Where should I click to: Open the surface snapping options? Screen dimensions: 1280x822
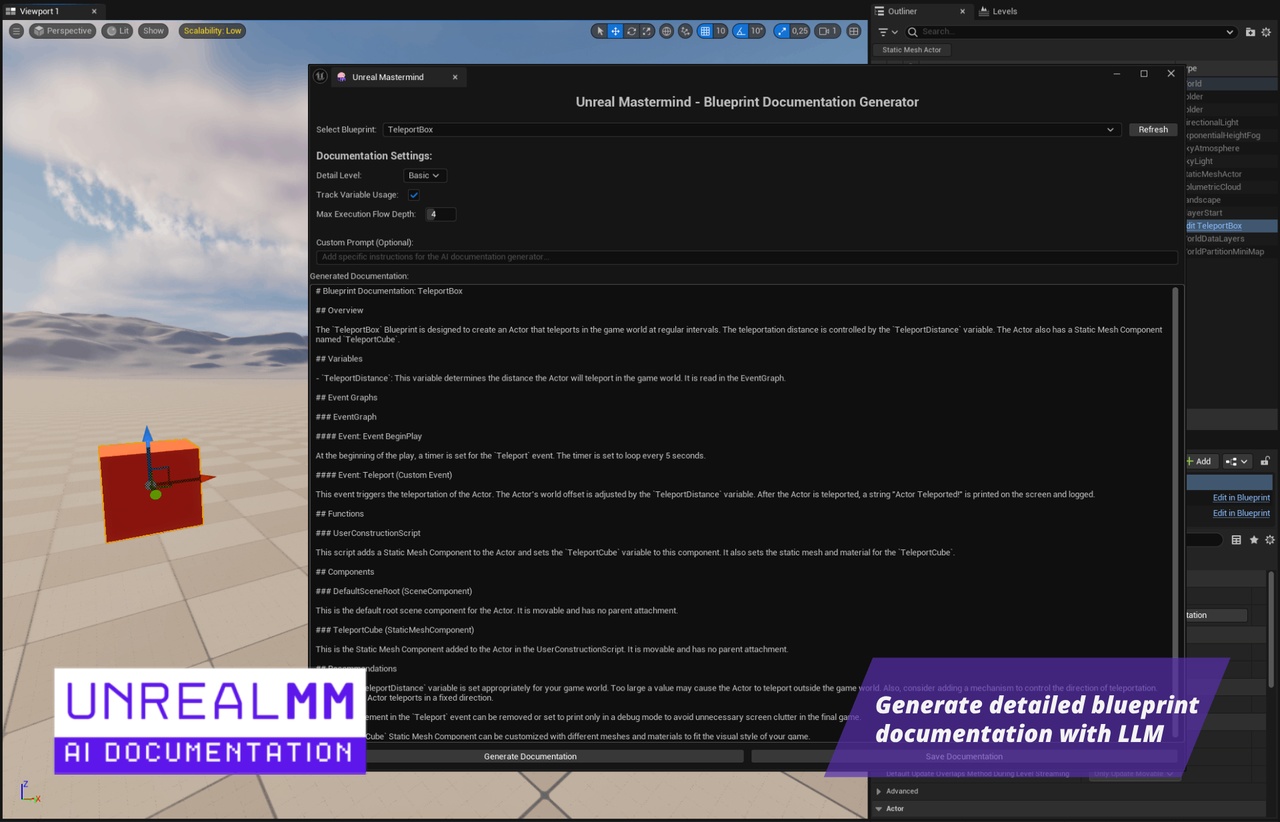tap(685, 31)
